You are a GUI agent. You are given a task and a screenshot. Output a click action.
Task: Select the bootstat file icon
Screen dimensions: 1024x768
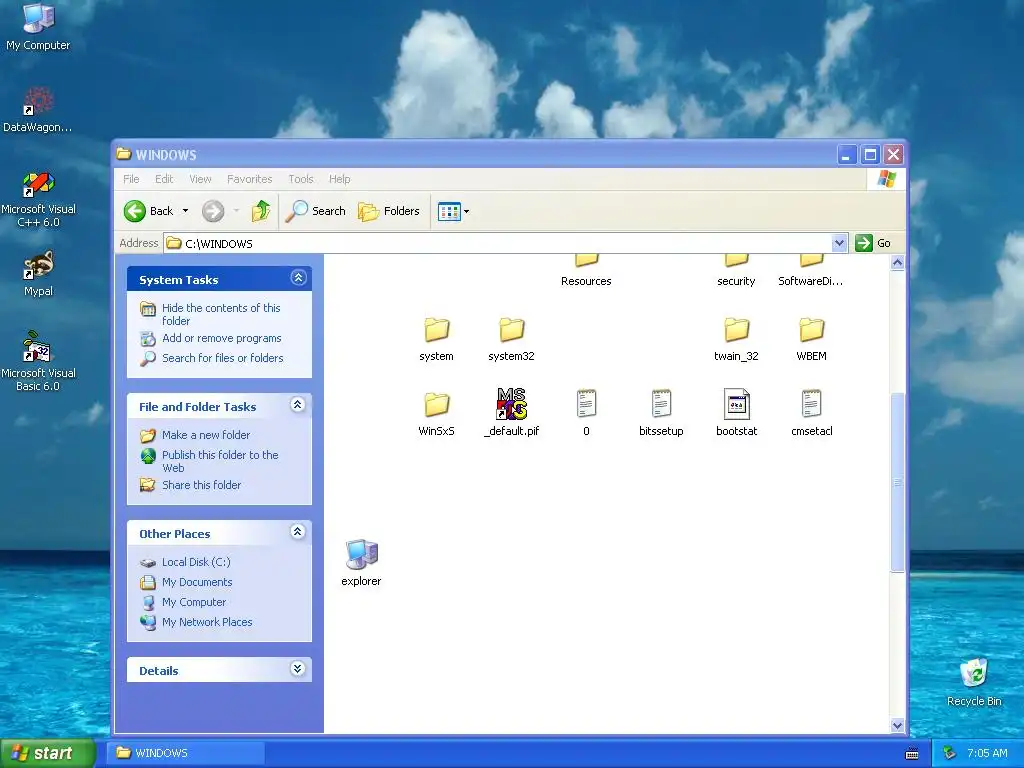pos(736,404)
